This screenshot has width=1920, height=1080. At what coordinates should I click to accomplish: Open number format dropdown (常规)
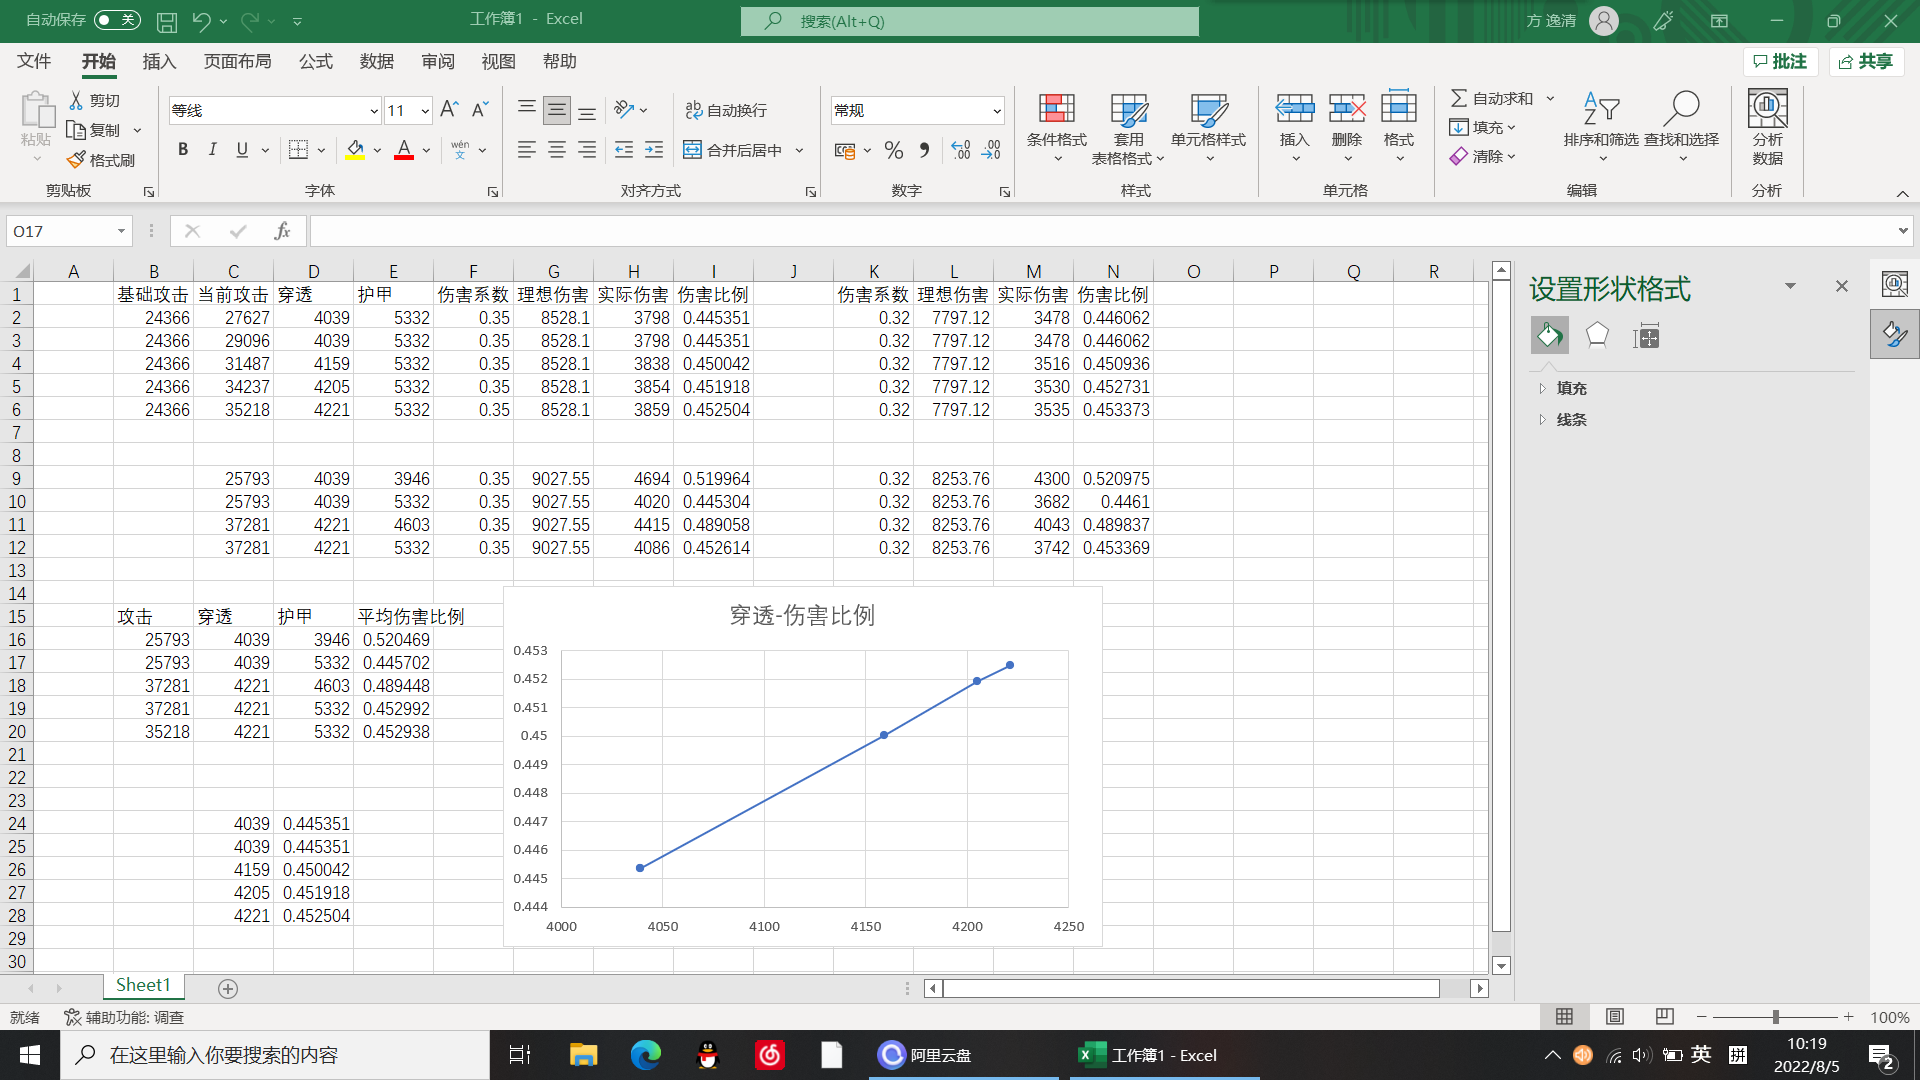point(997,111)
